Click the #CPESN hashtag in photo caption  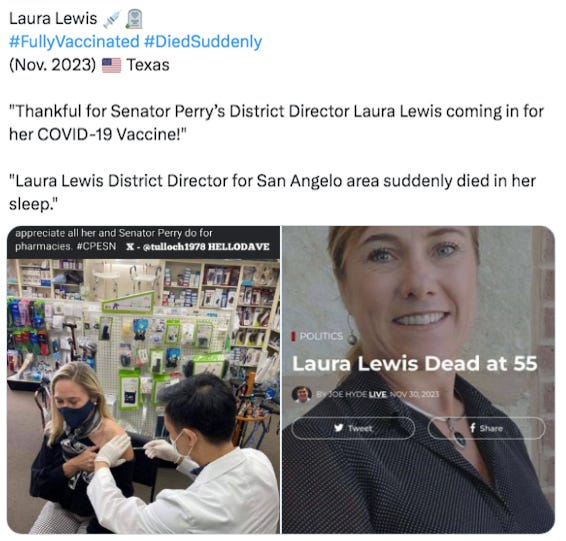[x=96, y=246]
